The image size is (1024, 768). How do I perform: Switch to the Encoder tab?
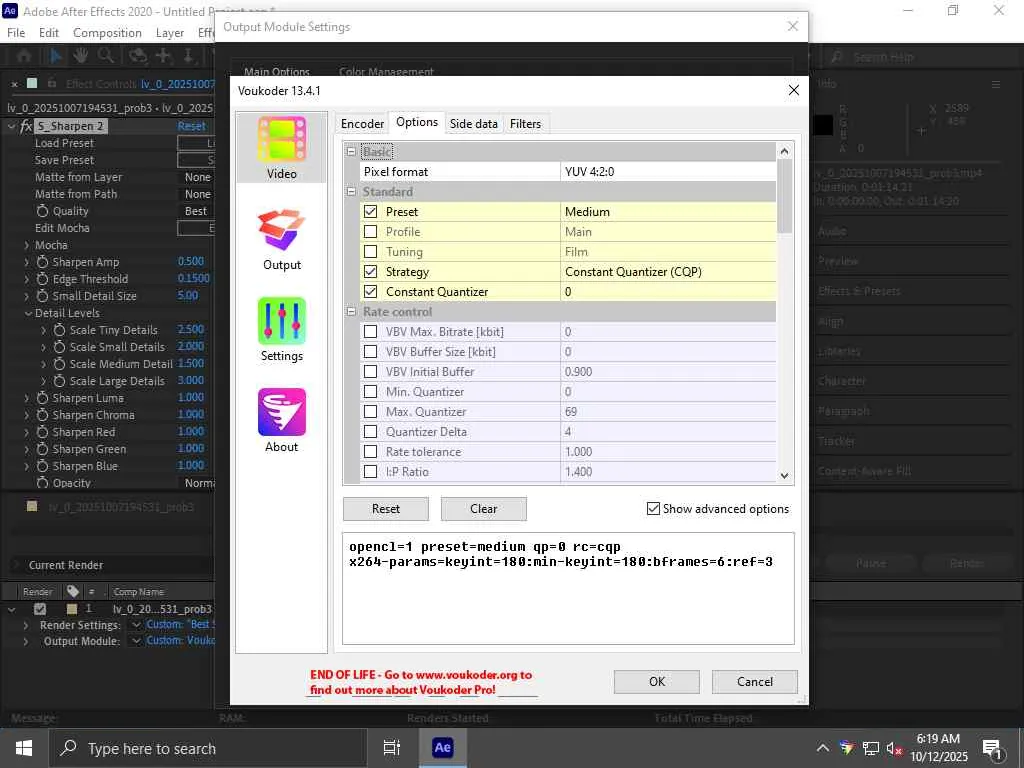362,123
